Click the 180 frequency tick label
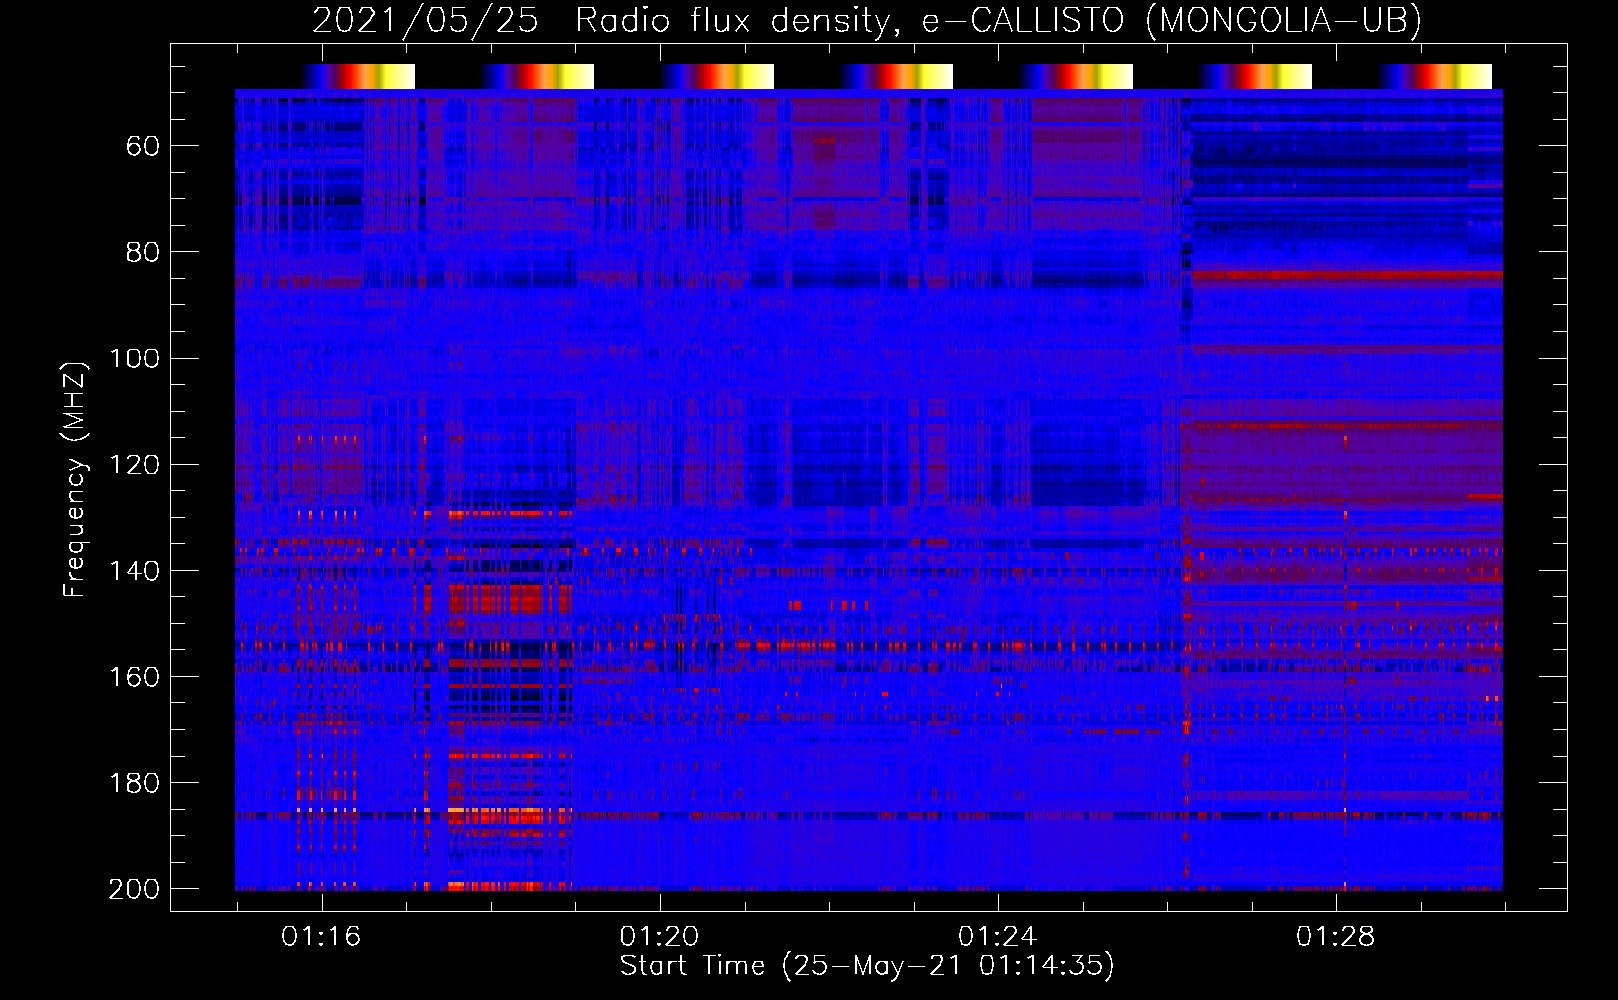1618x1000 pixels. pyautogui.click(x=134, y=782)
